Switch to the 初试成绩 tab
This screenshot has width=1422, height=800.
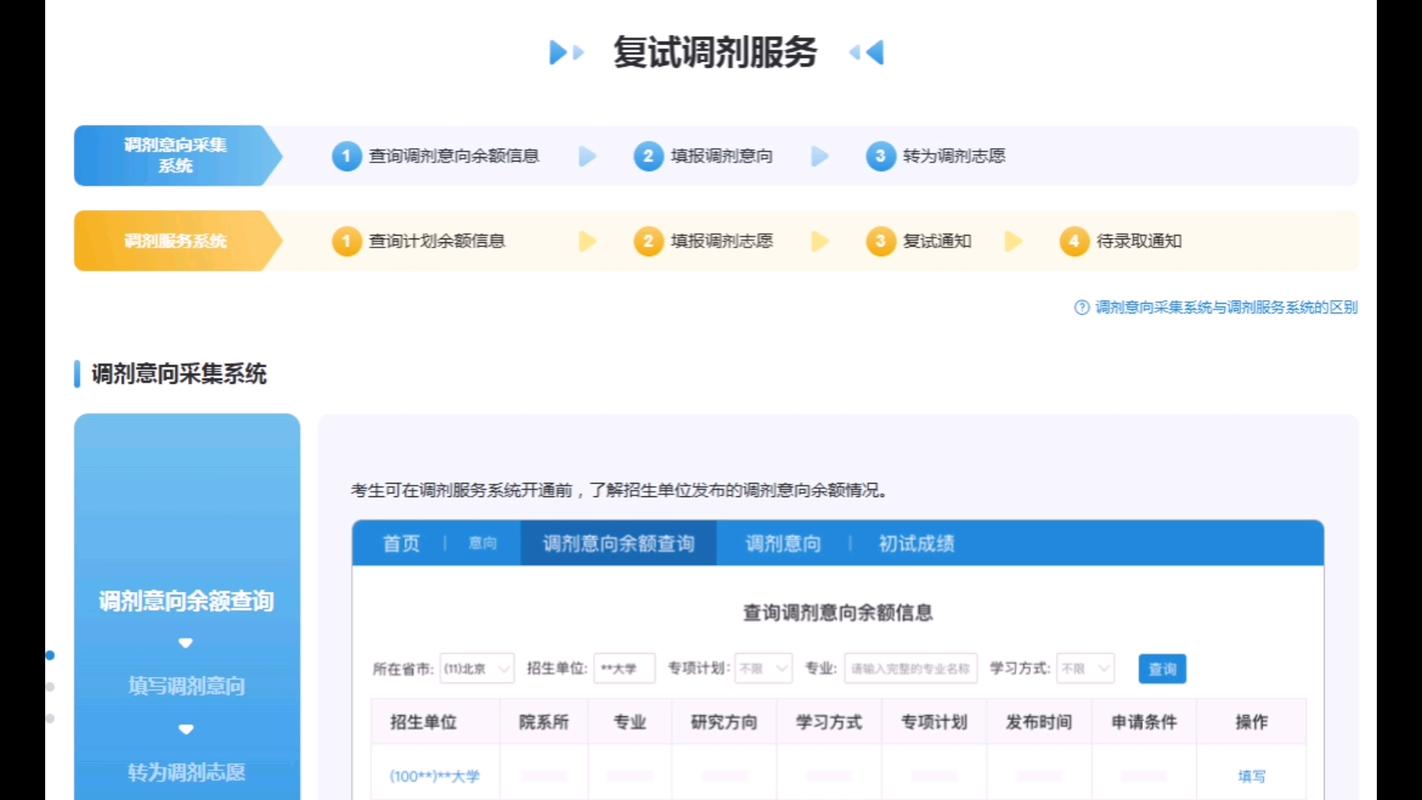[916, 544]
